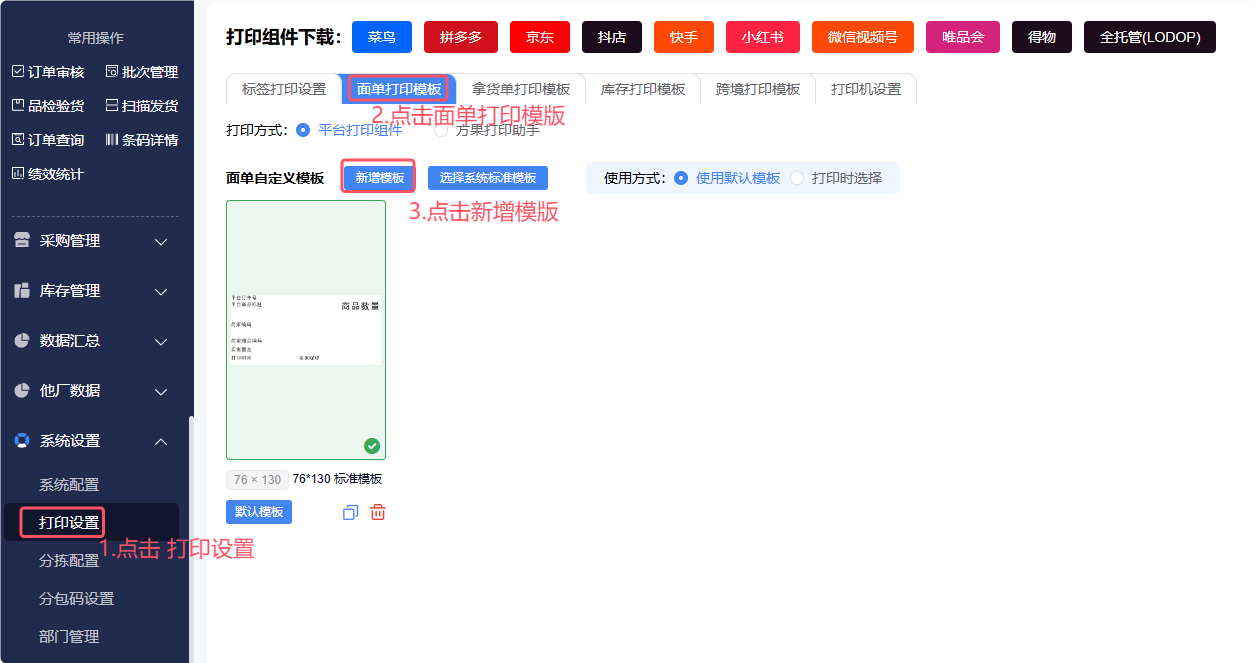Open 订单审核 shortcut in sidebar
This screenshot has height=663, width=1256.
tap(48, 72)
